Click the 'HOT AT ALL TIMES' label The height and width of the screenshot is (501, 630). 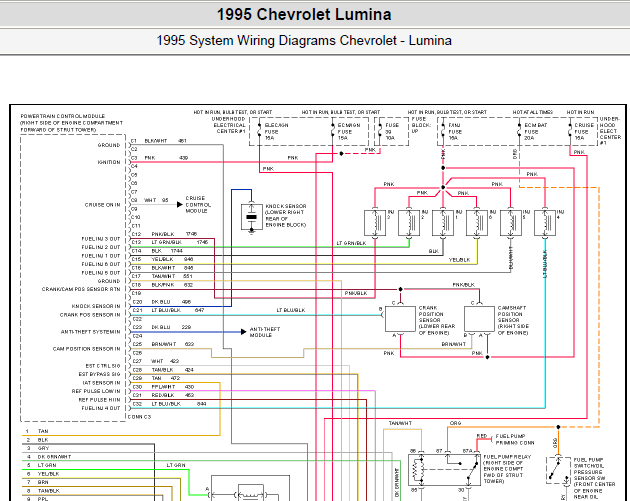533,112
